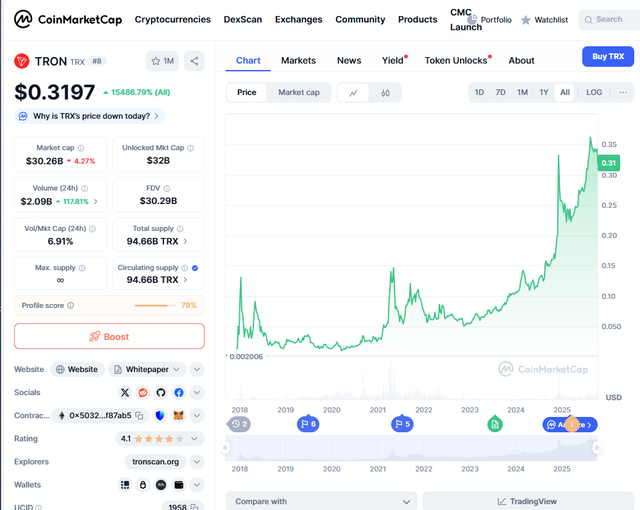
Task: Click the flag marker labeled 6 on timeline
Action: [x=308, y=424]
